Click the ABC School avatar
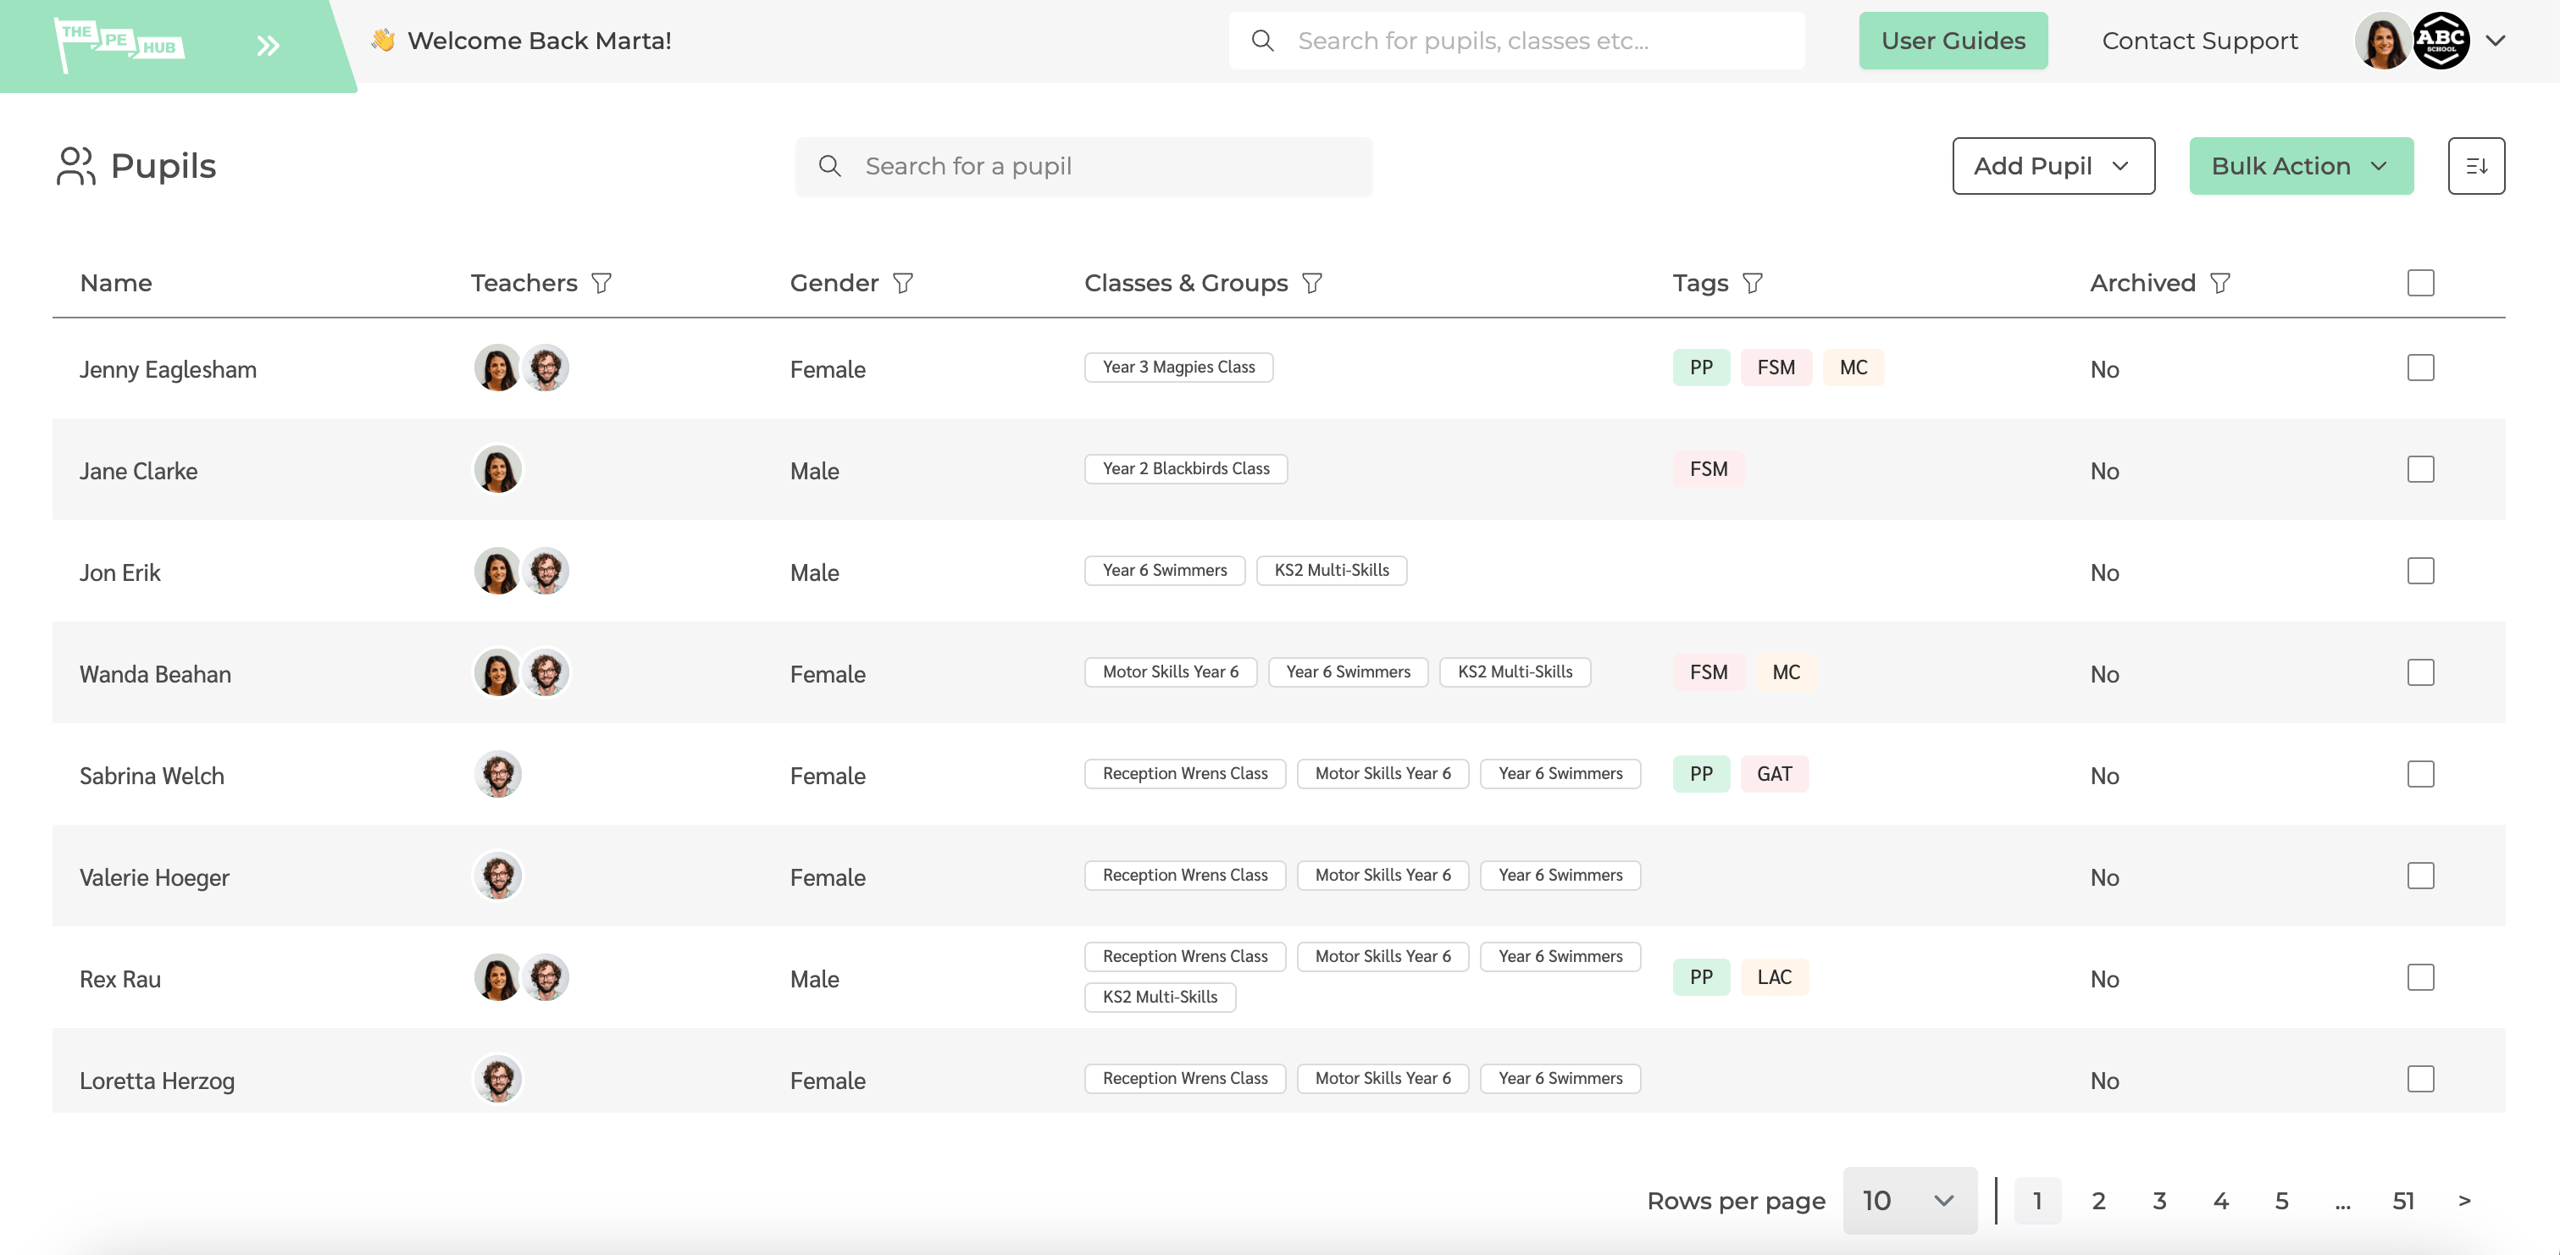Viewport: 2560px width, 1255px height. click(x=2441, y=41)
